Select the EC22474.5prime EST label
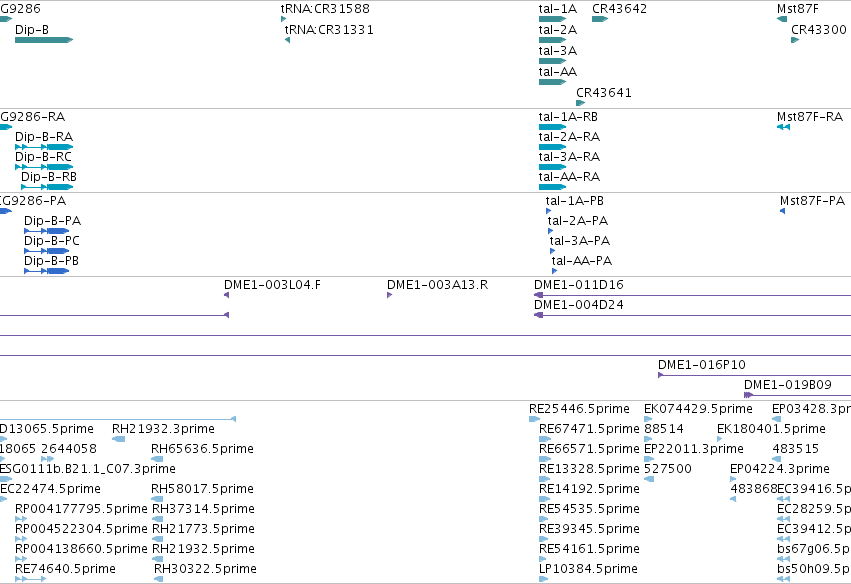Image resolution: width=851 pixels, height=584 pixels. (50, 489)
